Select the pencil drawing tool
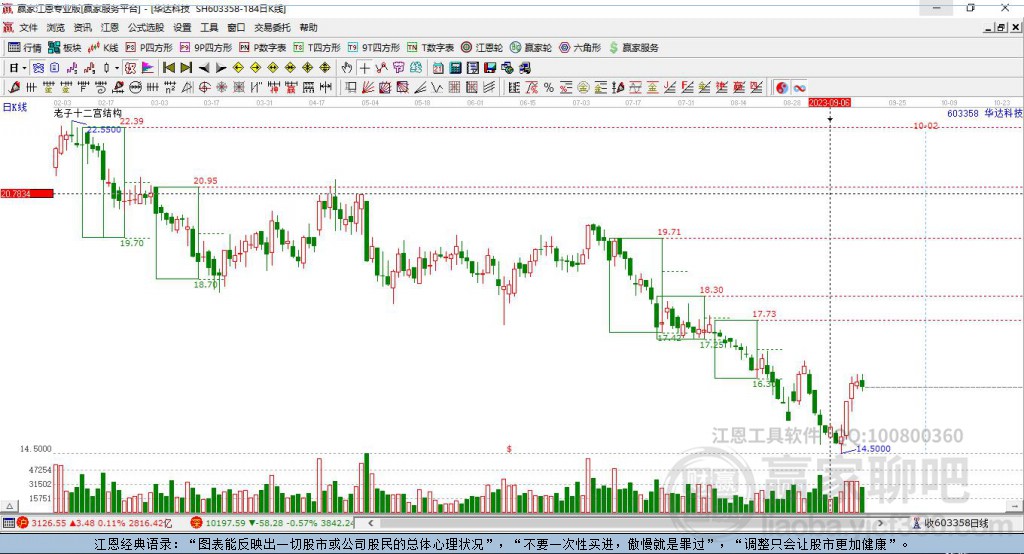 pos(14,88)
